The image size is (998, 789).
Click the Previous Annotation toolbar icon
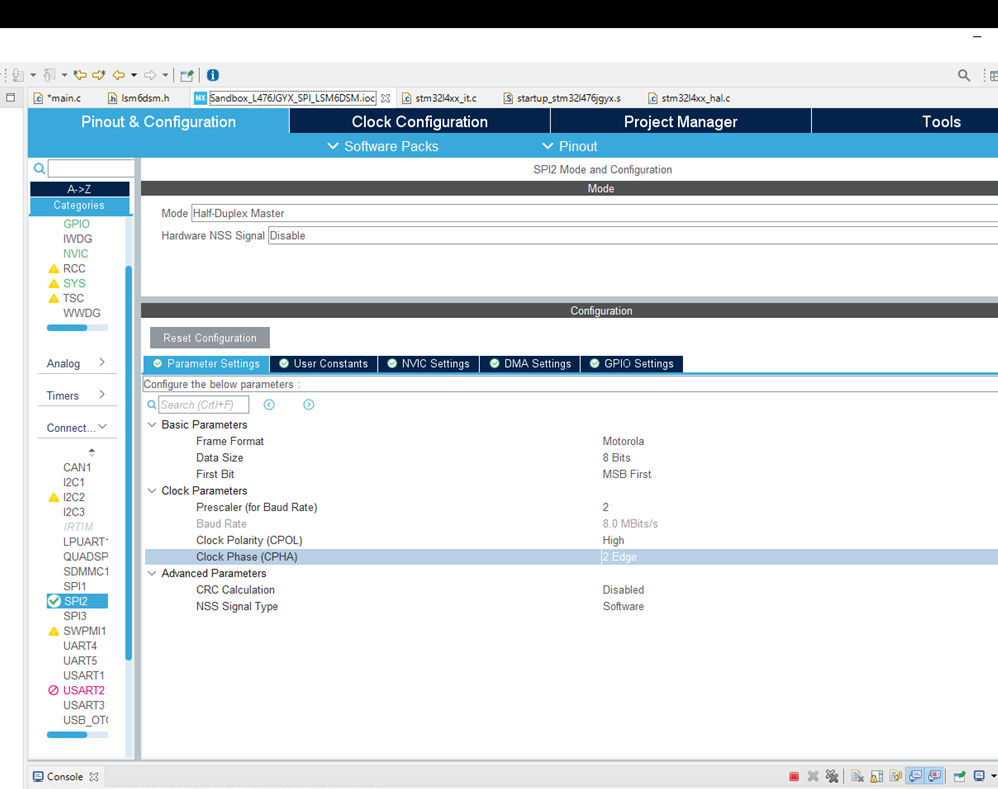[49, 75]
